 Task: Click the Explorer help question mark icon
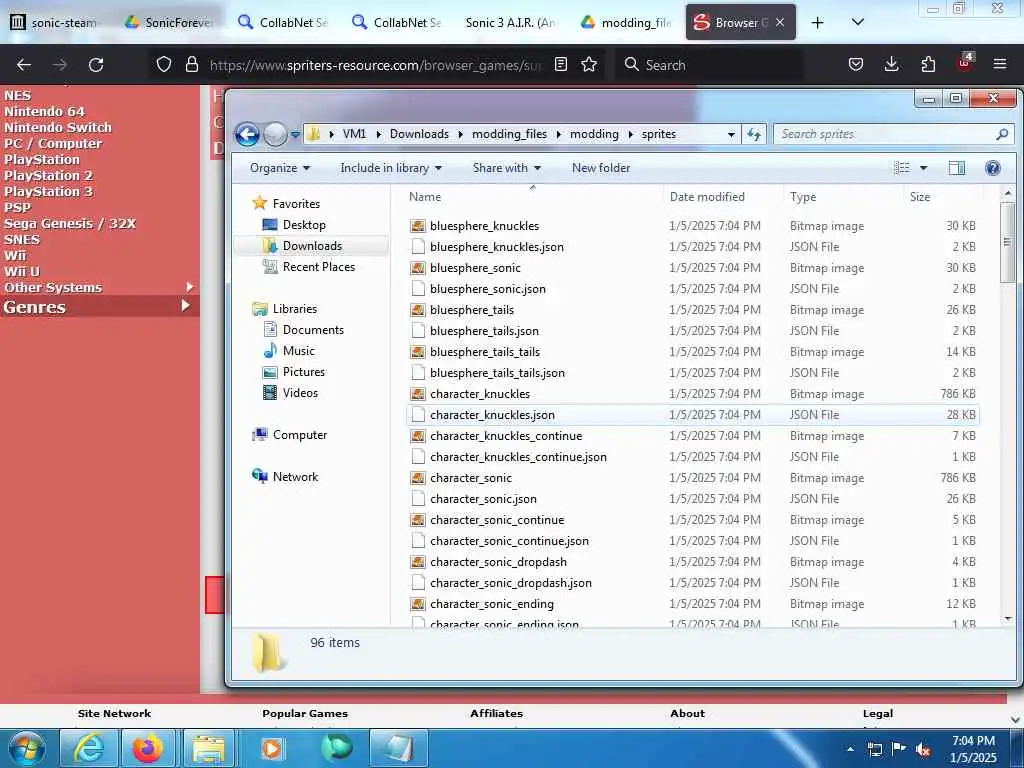(x=992, y=168)
